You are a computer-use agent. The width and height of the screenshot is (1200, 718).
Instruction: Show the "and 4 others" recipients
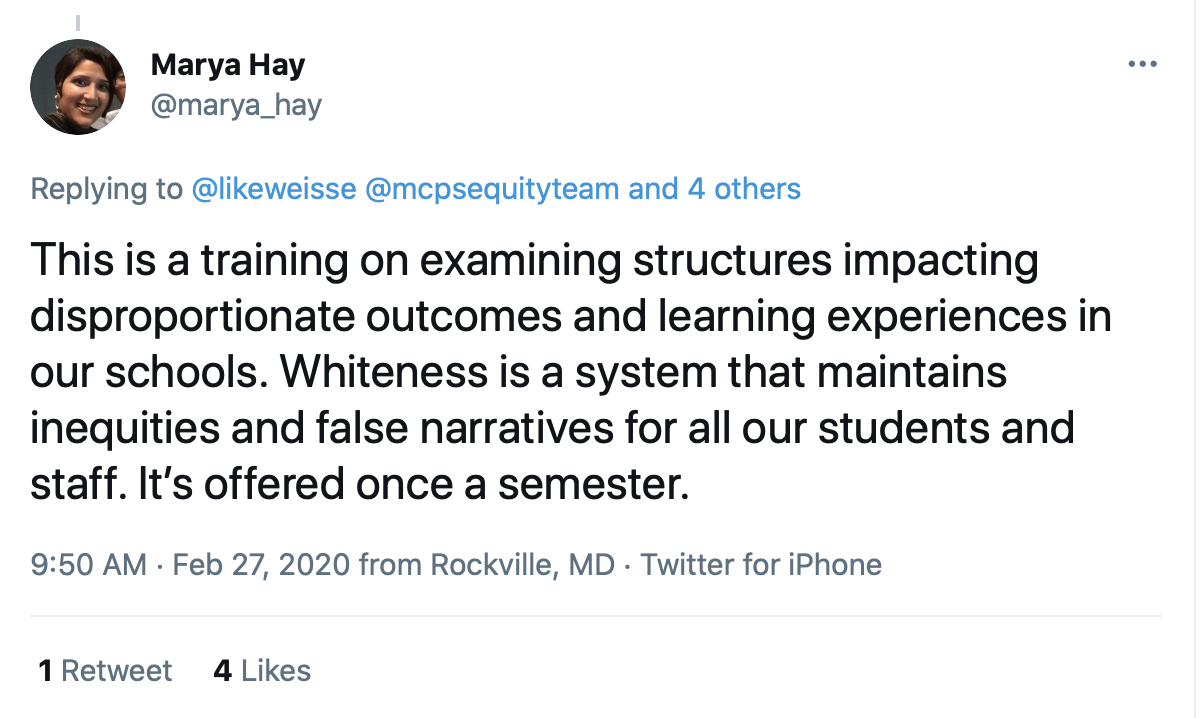[714, 188]
